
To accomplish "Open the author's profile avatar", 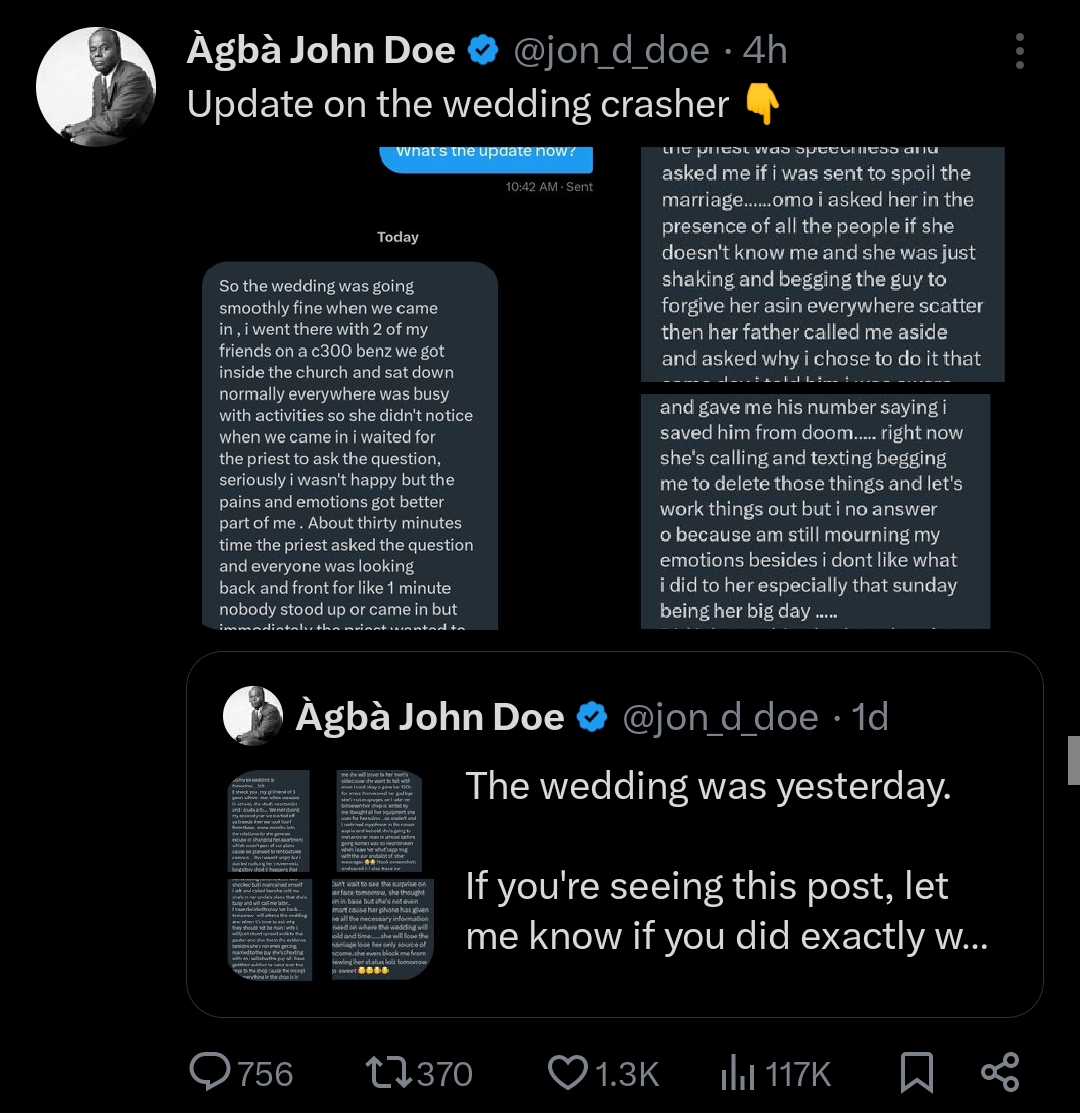I will click(x=96, y=88).
